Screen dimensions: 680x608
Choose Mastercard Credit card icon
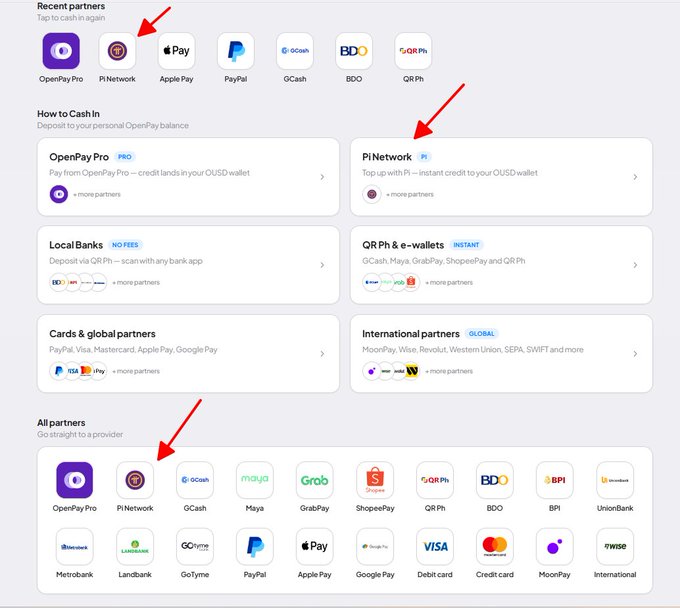click(495, 546)
